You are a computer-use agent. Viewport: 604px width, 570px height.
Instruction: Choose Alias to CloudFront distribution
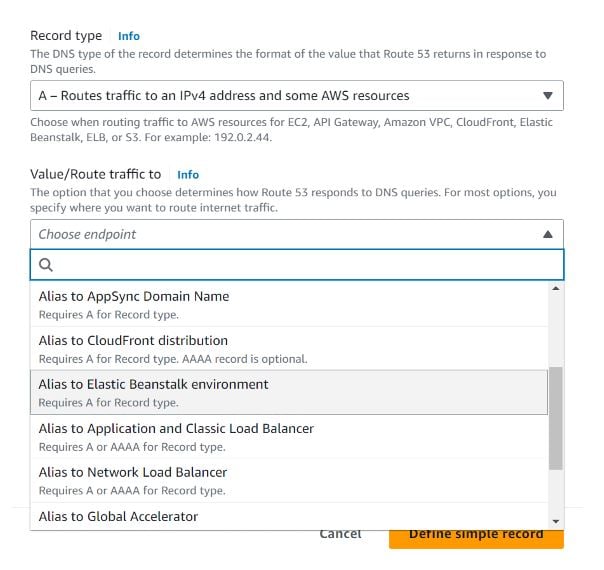[133, 340]
